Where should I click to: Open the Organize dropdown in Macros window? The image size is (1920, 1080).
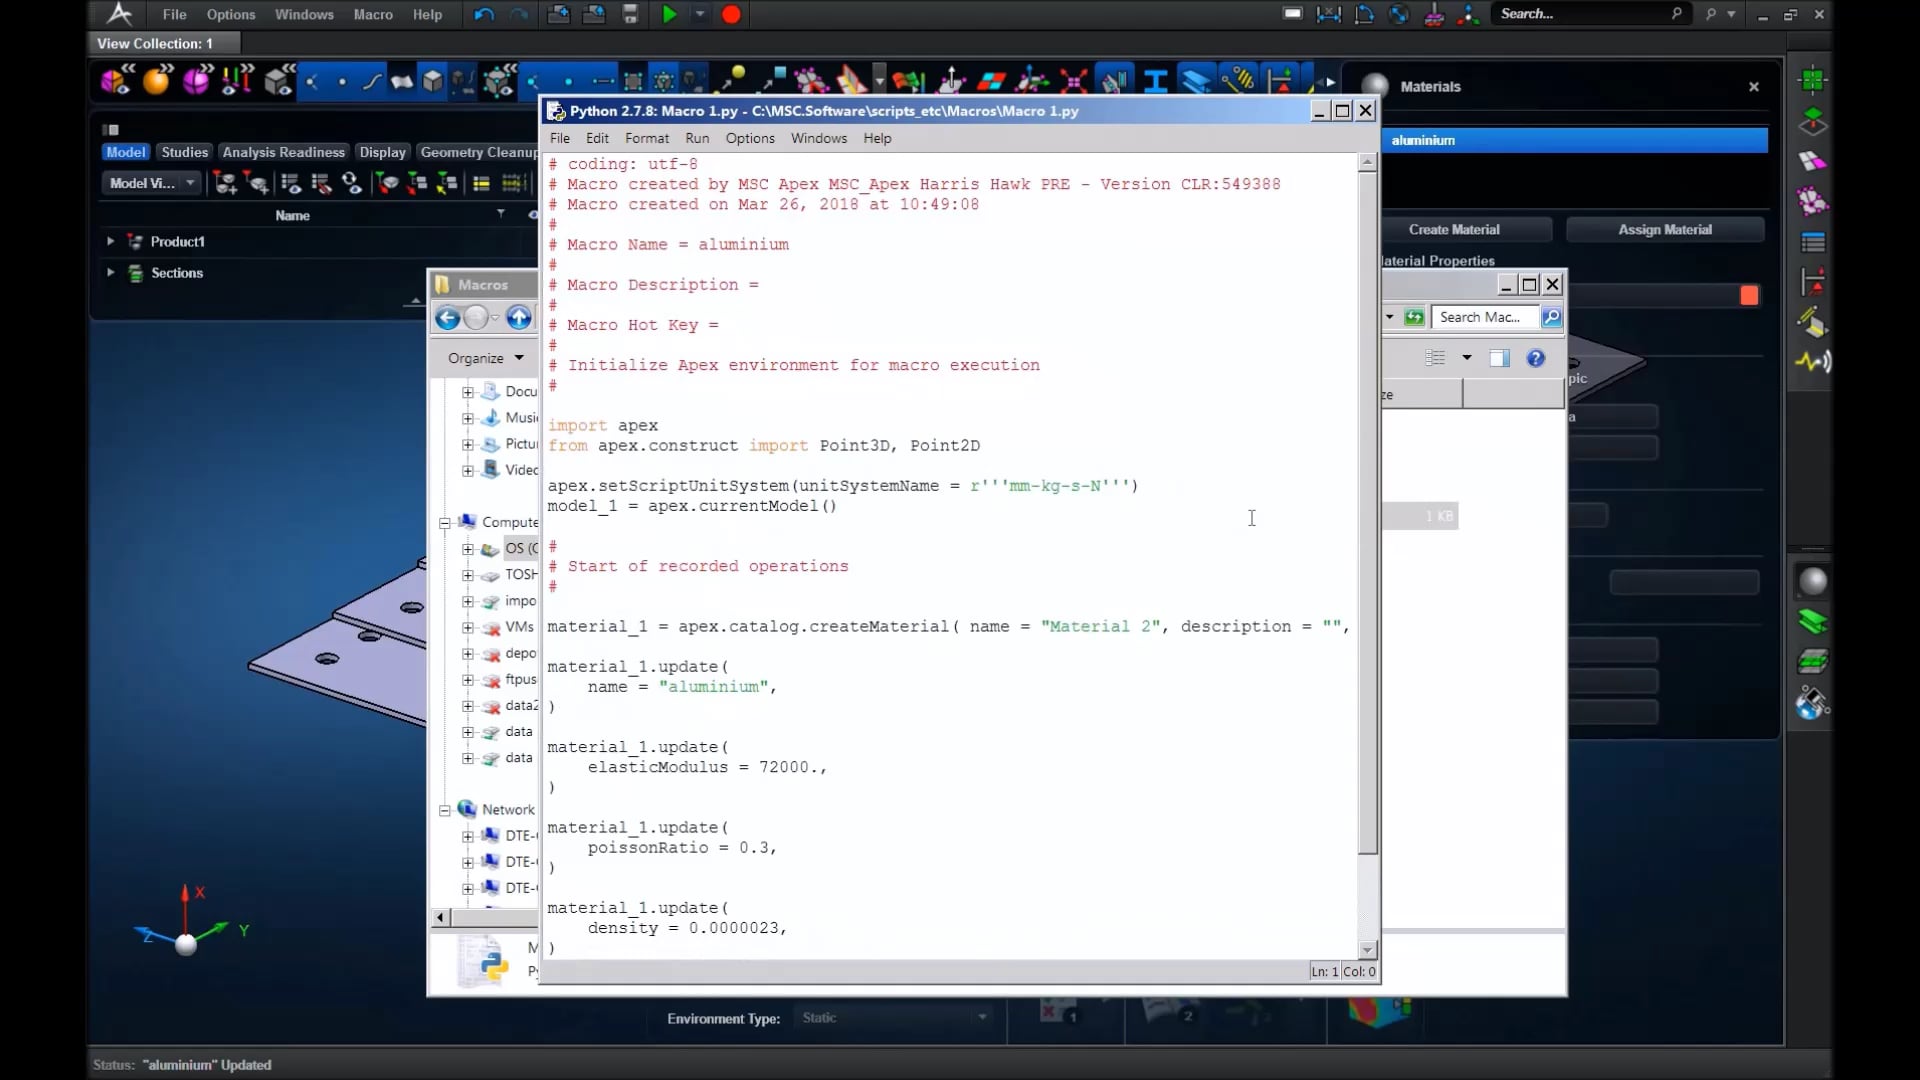[484, 358]
